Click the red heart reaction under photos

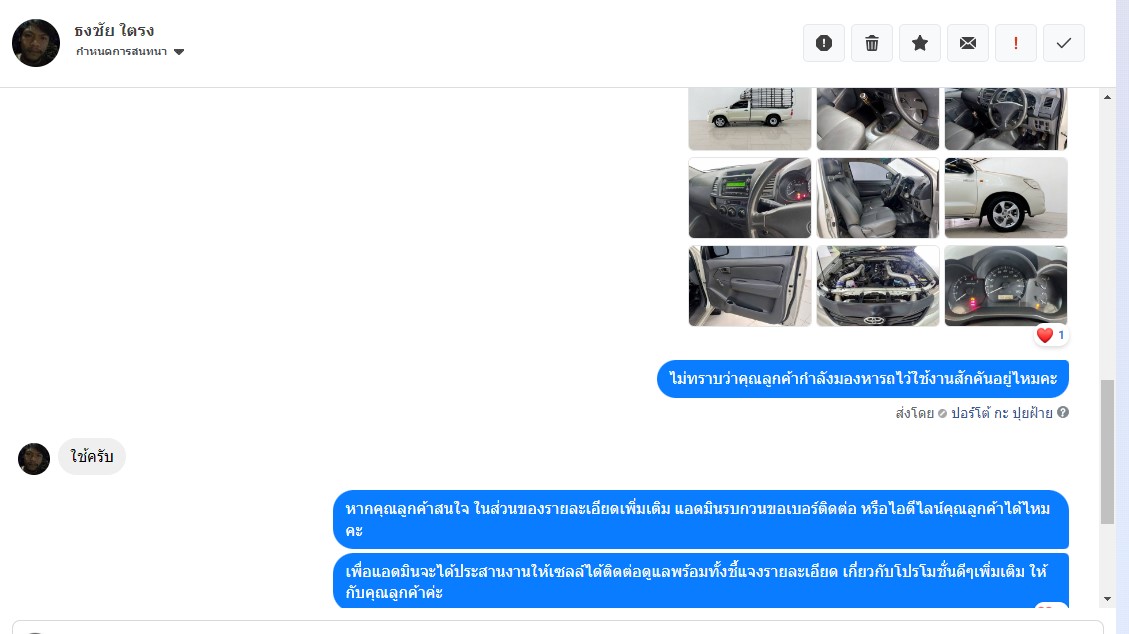point(1045,335)
